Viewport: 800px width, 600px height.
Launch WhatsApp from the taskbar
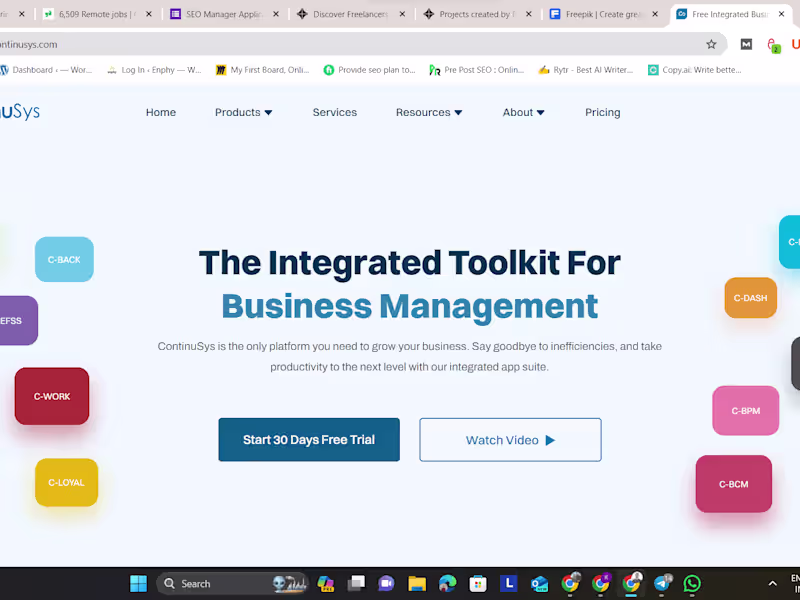(692, 583)
